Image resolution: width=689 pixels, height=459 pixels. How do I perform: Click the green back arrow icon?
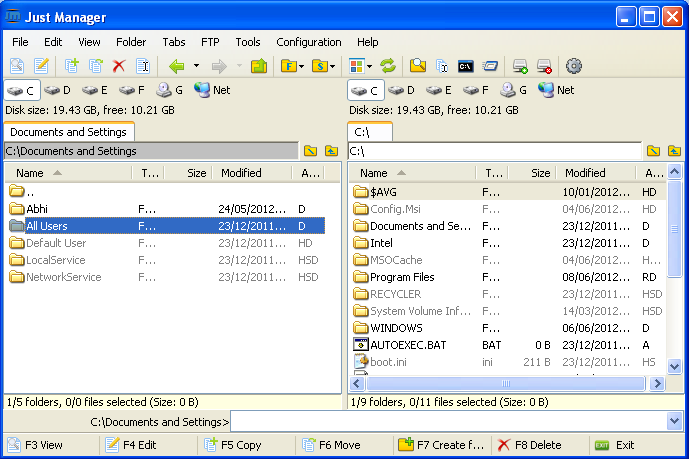click(x=177, y=66)
